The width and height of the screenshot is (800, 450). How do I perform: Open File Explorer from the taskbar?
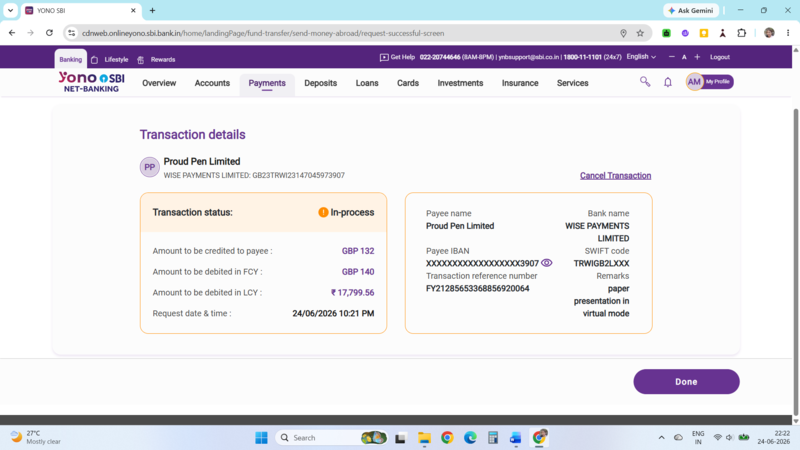(424, 438)
